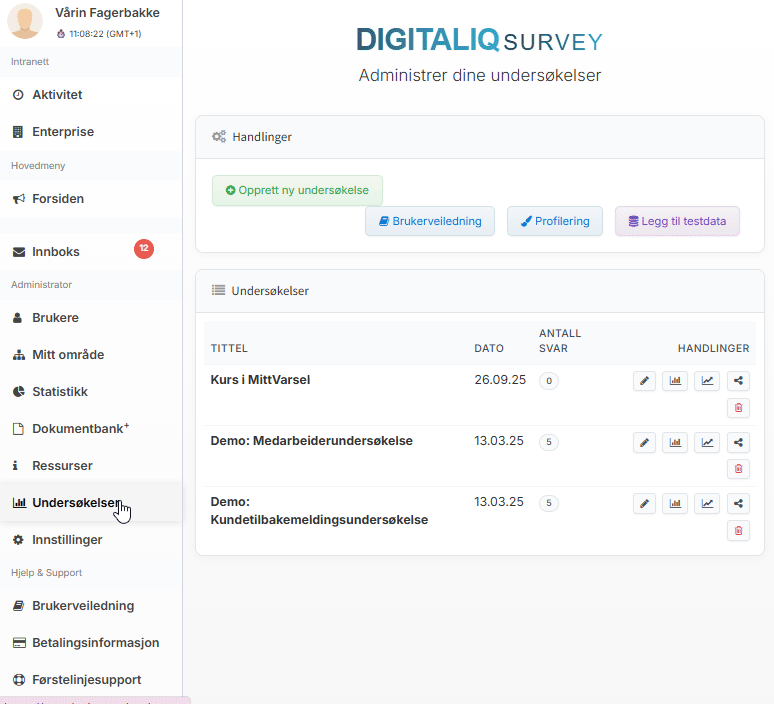Delete the Demo: Medarbeiderundersøkelse survey
This screenshot has height=704, width=774.
(738, 468)
